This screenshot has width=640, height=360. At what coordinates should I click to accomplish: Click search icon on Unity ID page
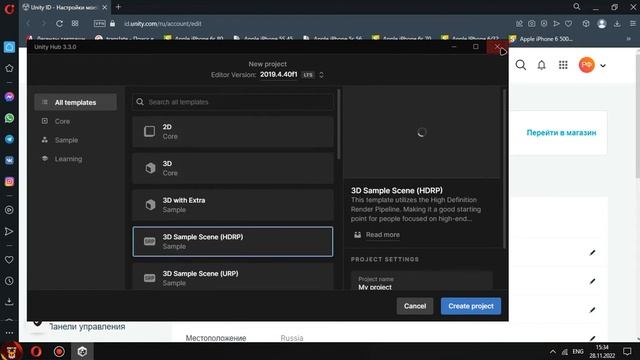coord(520,65)
